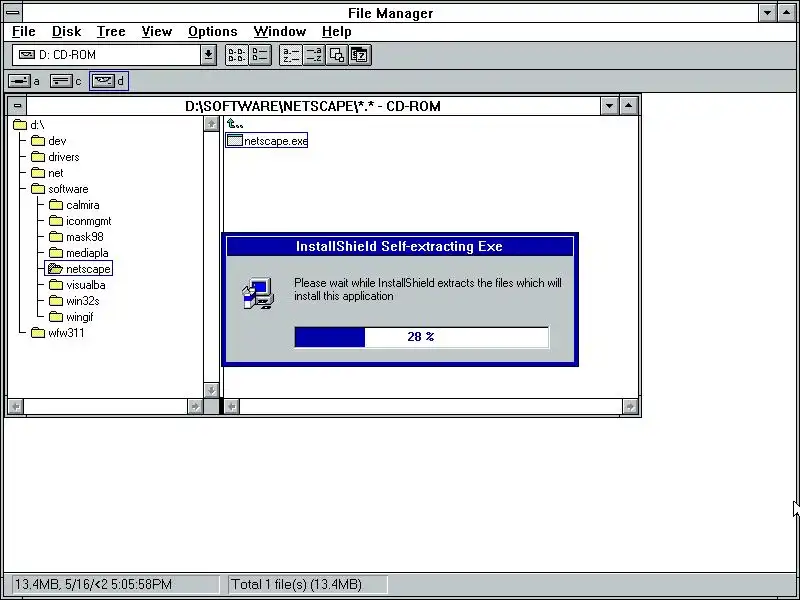Click the netscape.exe file icon
This screenshot has height=600, width=800.
click(234, 140)
